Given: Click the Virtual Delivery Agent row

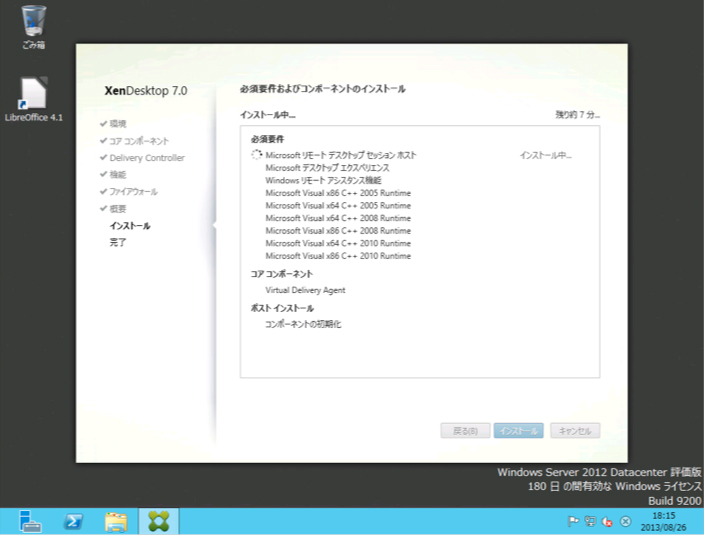Looking at the screenshot, I should coord(305,290).
